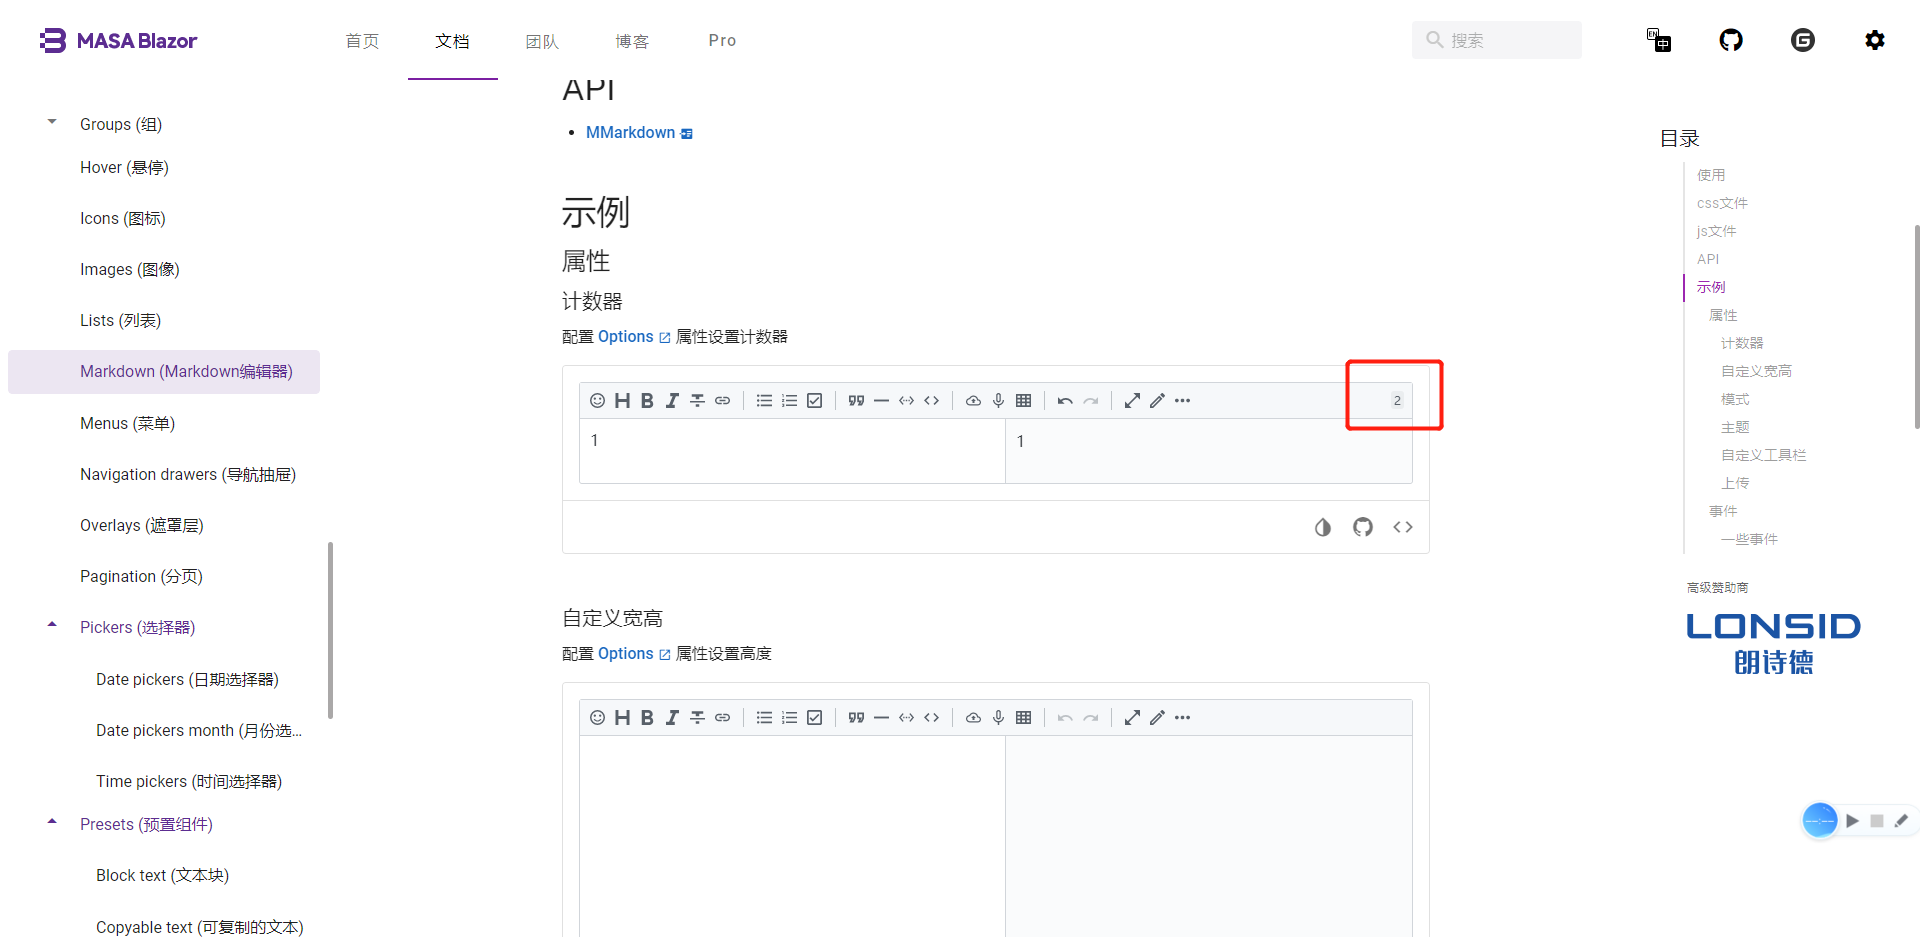View source code of the 计数器 example

tap(1403, 527)
